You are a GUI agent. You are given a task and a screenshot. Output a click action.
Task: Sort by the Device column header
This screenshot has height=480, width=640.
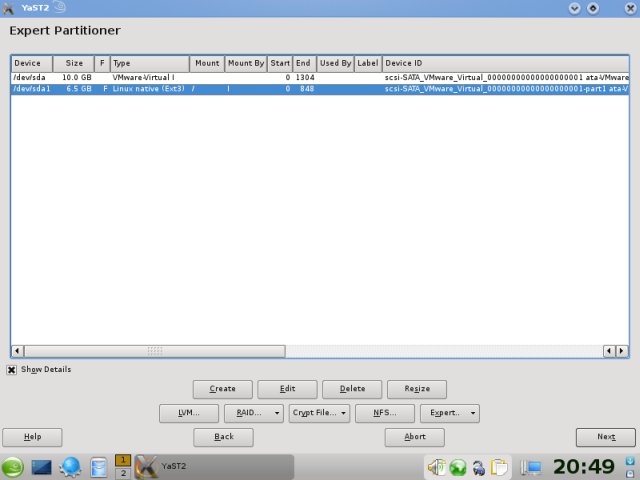coord(32,63)
